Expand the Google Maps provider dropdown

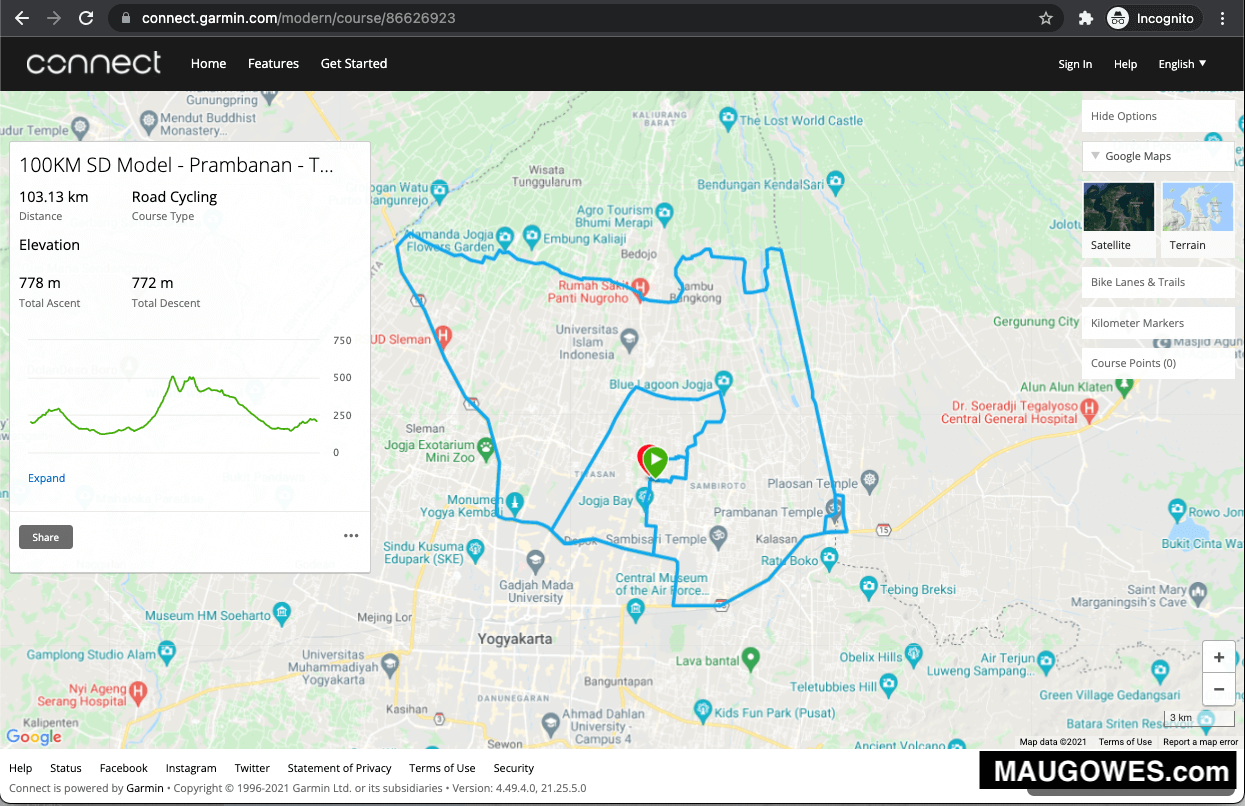coord(1158,156)
